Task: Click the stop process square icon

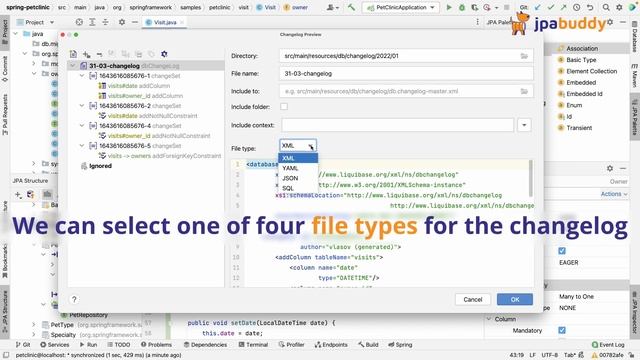Action: [x=507, y=7]
